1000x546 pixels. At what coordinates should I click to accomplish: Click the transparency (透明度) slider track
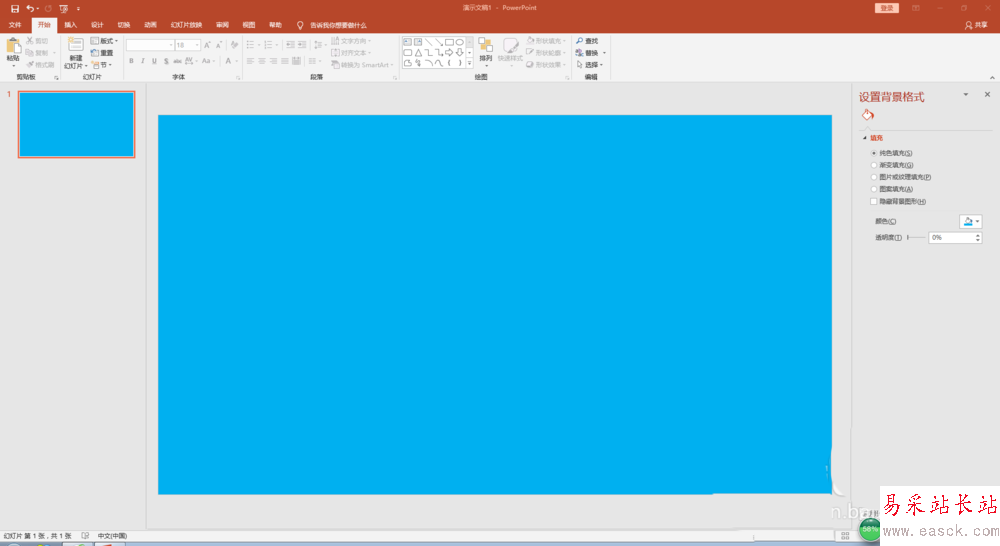pyautogui.click(x=916, y=237)
